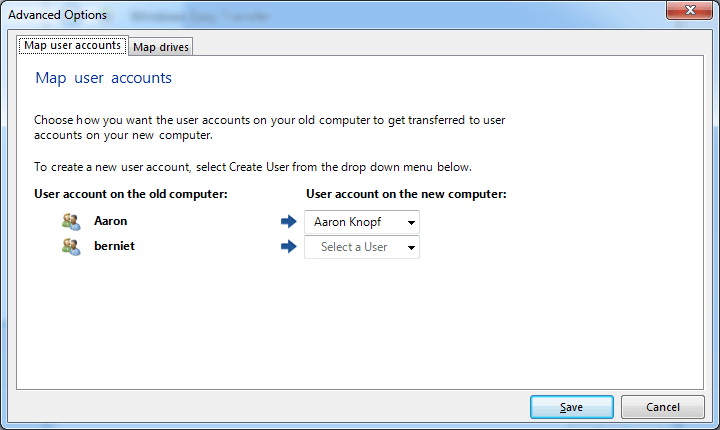The height and width of the screenshot is (430, 720).
Task: Close the Advanced Options window
Action: pyautogui.click(x=689, y=10)
